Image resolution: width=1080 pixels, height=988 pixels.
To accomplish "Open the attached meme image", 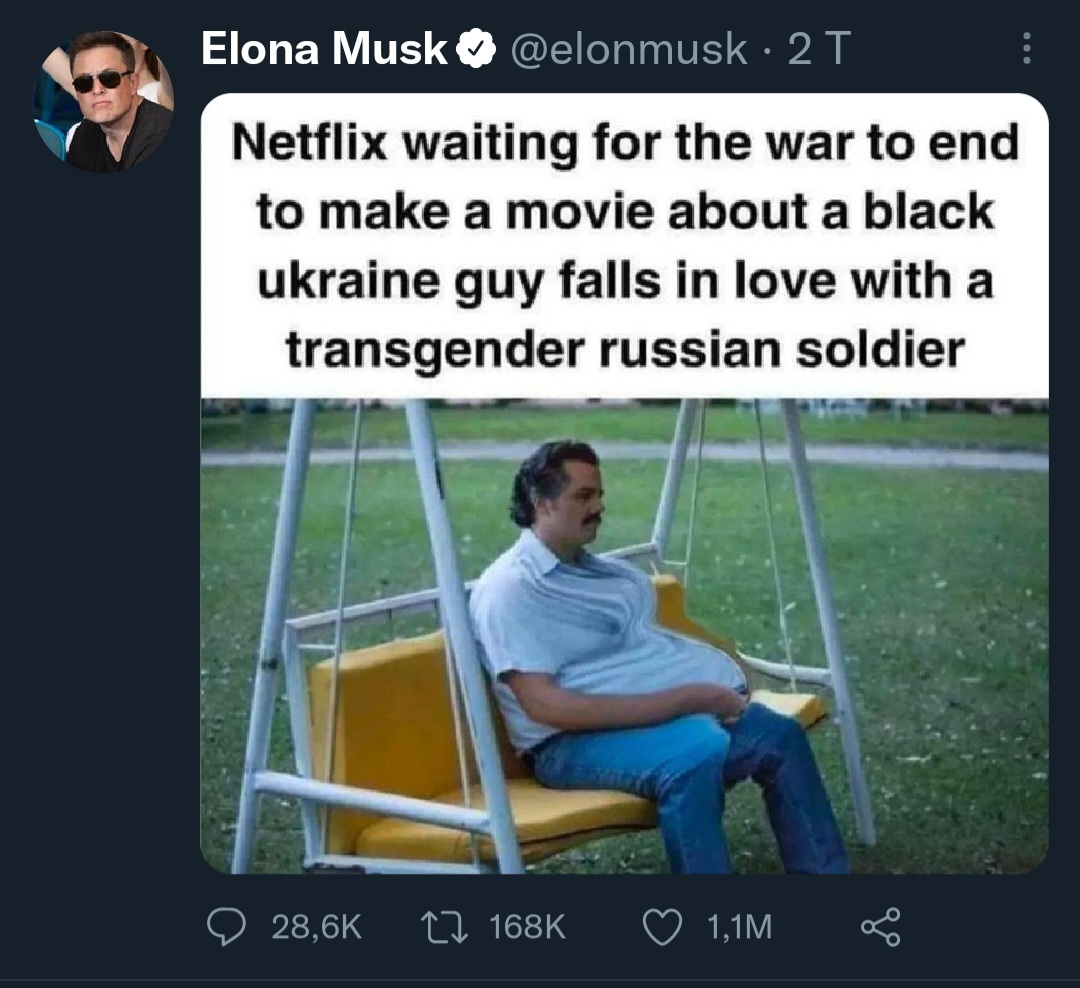I will (x=624, y=484).
